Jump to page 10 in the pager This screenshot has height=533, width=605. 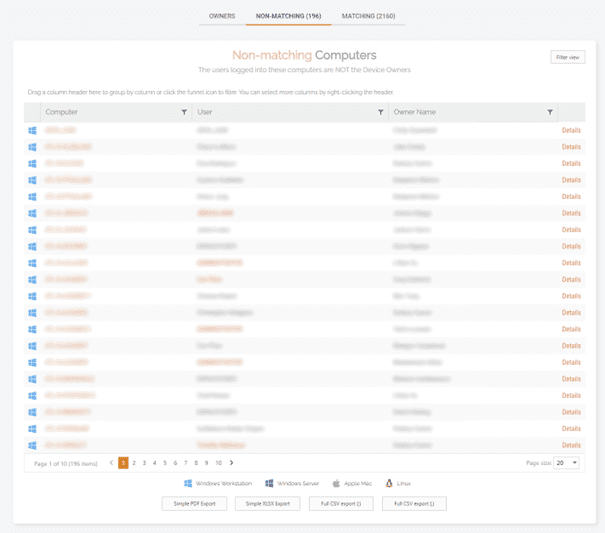(218, 463)
